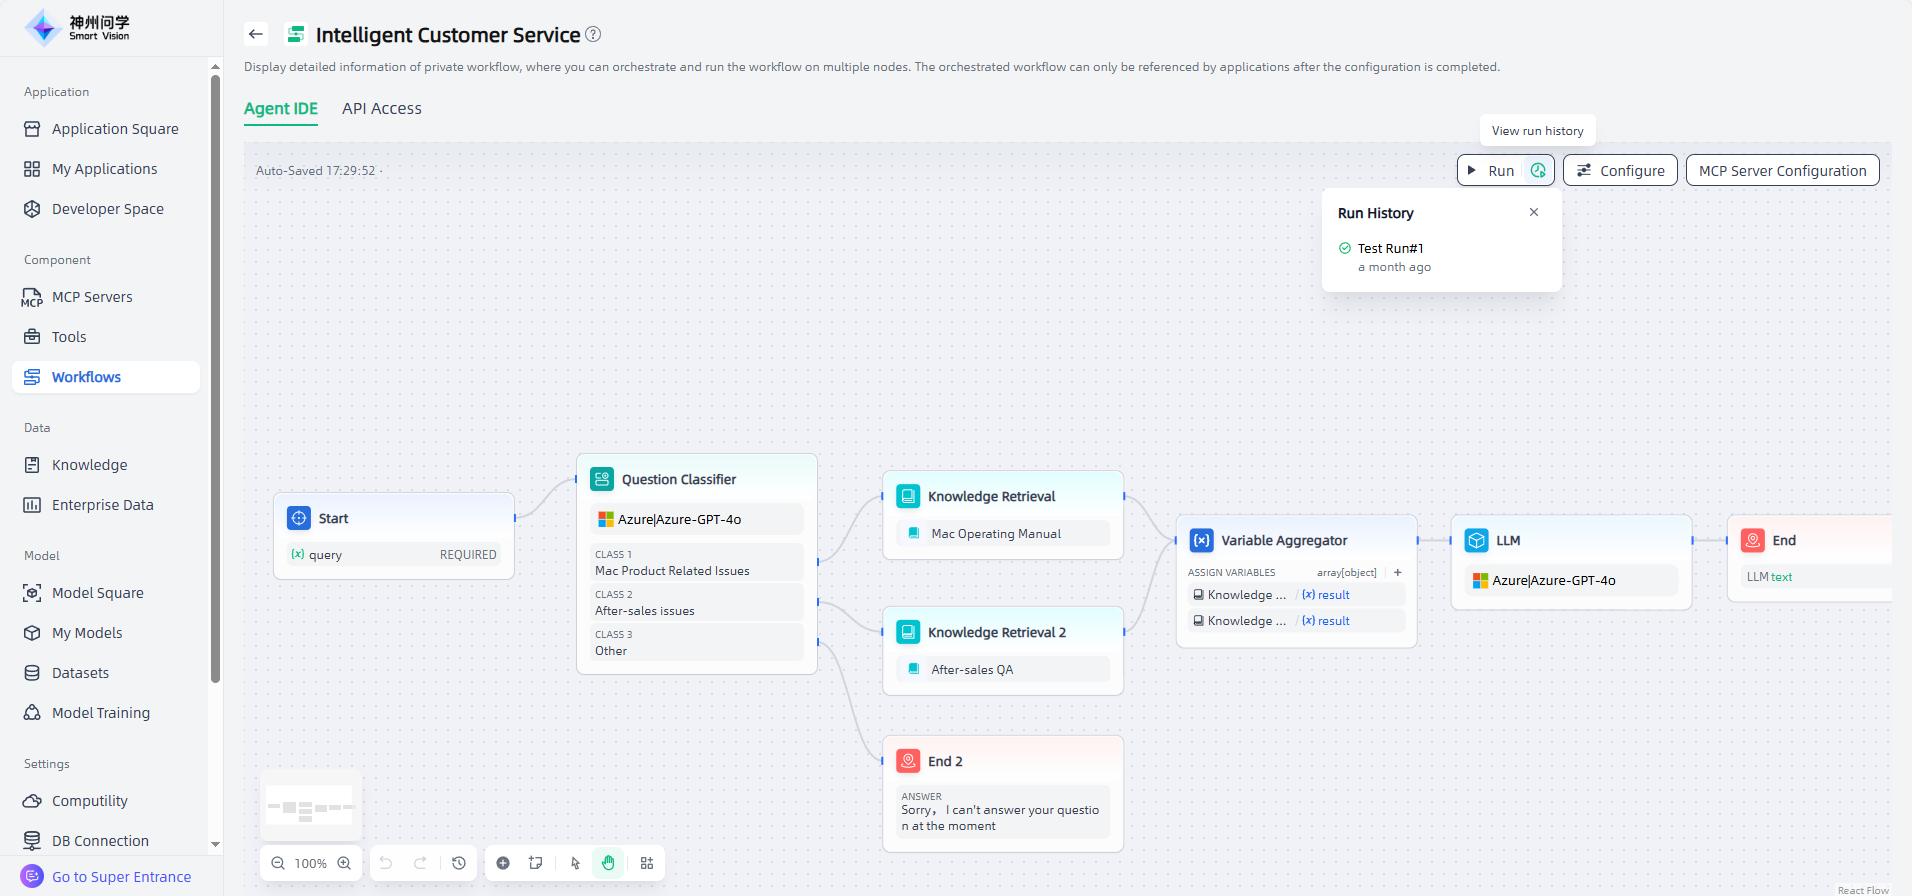
Task: Click the view run history icon beside Run
Action: [1538, 171]
